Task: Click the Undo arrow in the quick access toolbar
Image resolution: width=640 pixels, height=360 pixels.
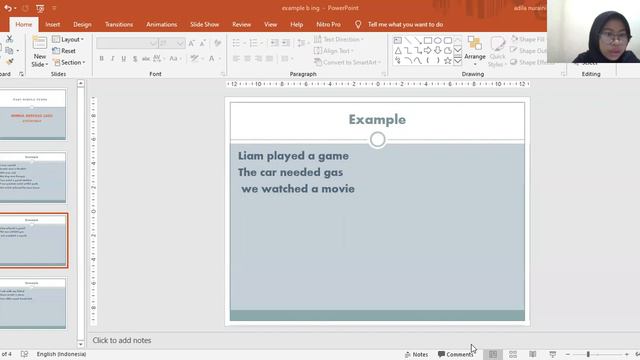Action: (x=8, y=8)
